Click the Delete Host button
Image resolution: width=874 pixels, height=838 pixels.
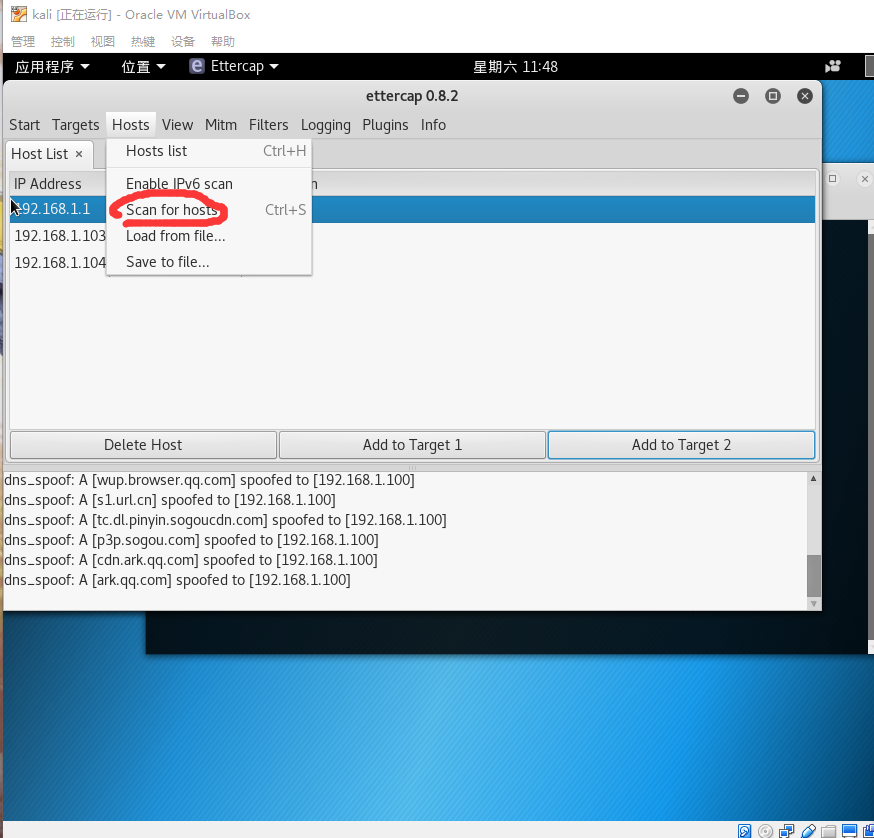[x=143, y=445]
